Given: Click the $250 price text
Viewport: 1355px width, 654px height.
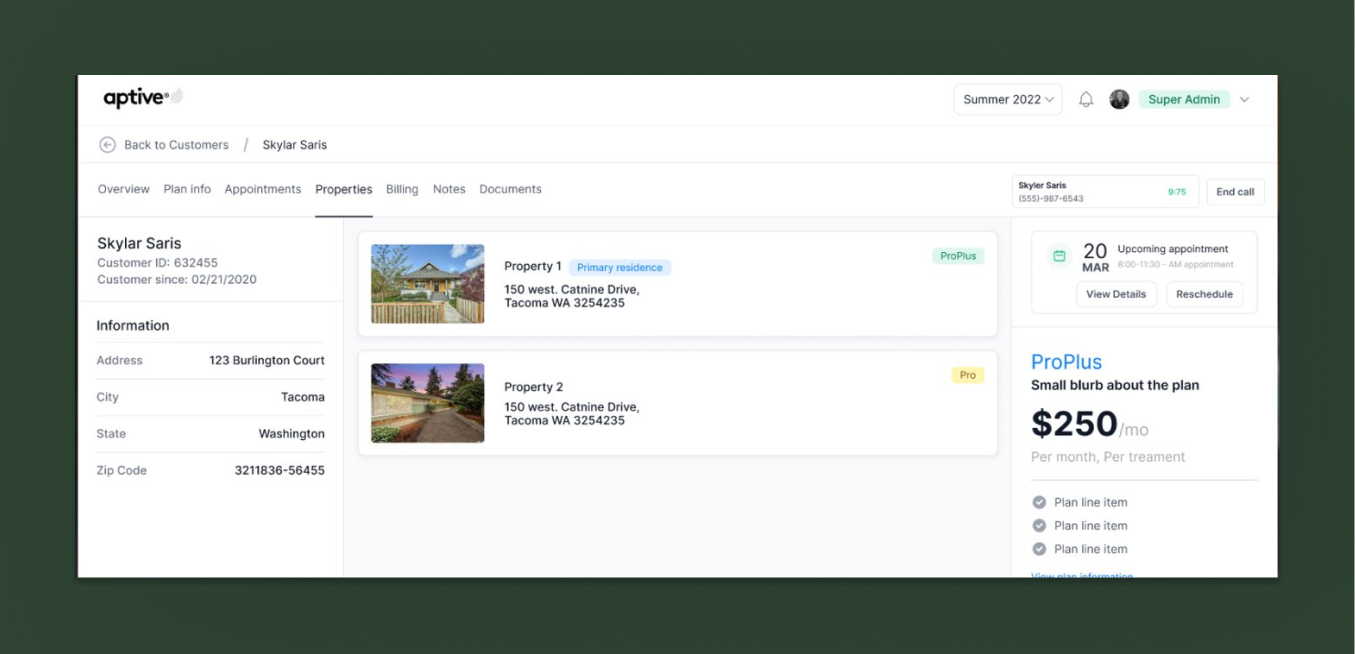Looking at the screenshot, I should pyautogui.click(x=1074, y=424).
